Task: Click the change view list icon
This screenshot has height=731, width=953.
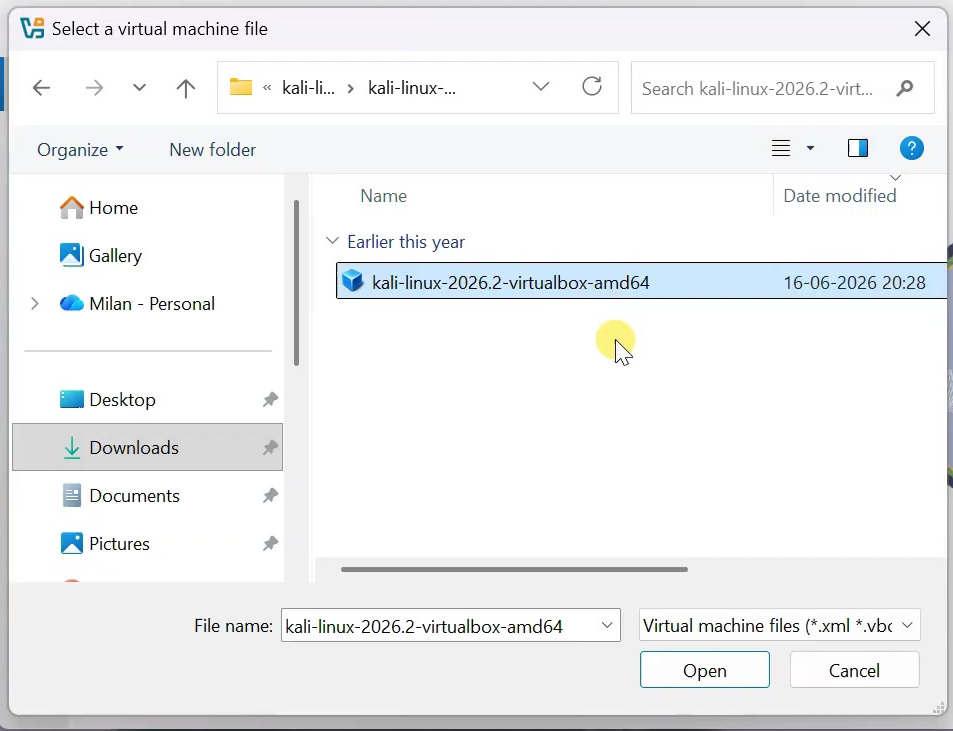Action: coord(780,148)
